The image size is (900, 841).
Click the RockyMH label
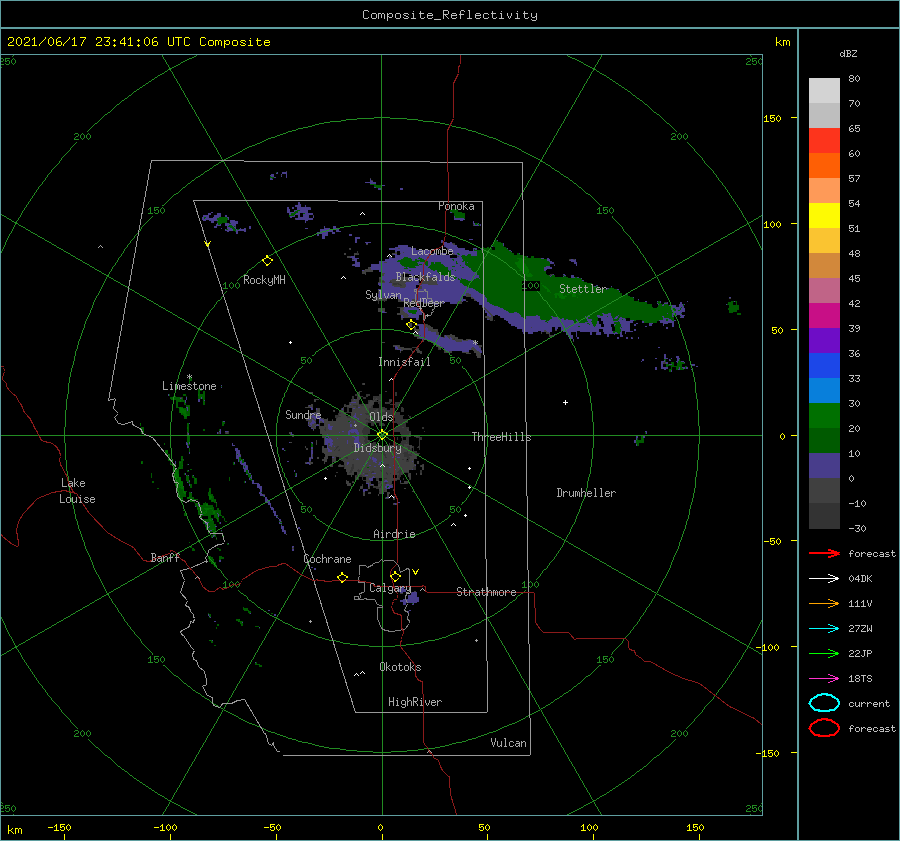point(264,280)
